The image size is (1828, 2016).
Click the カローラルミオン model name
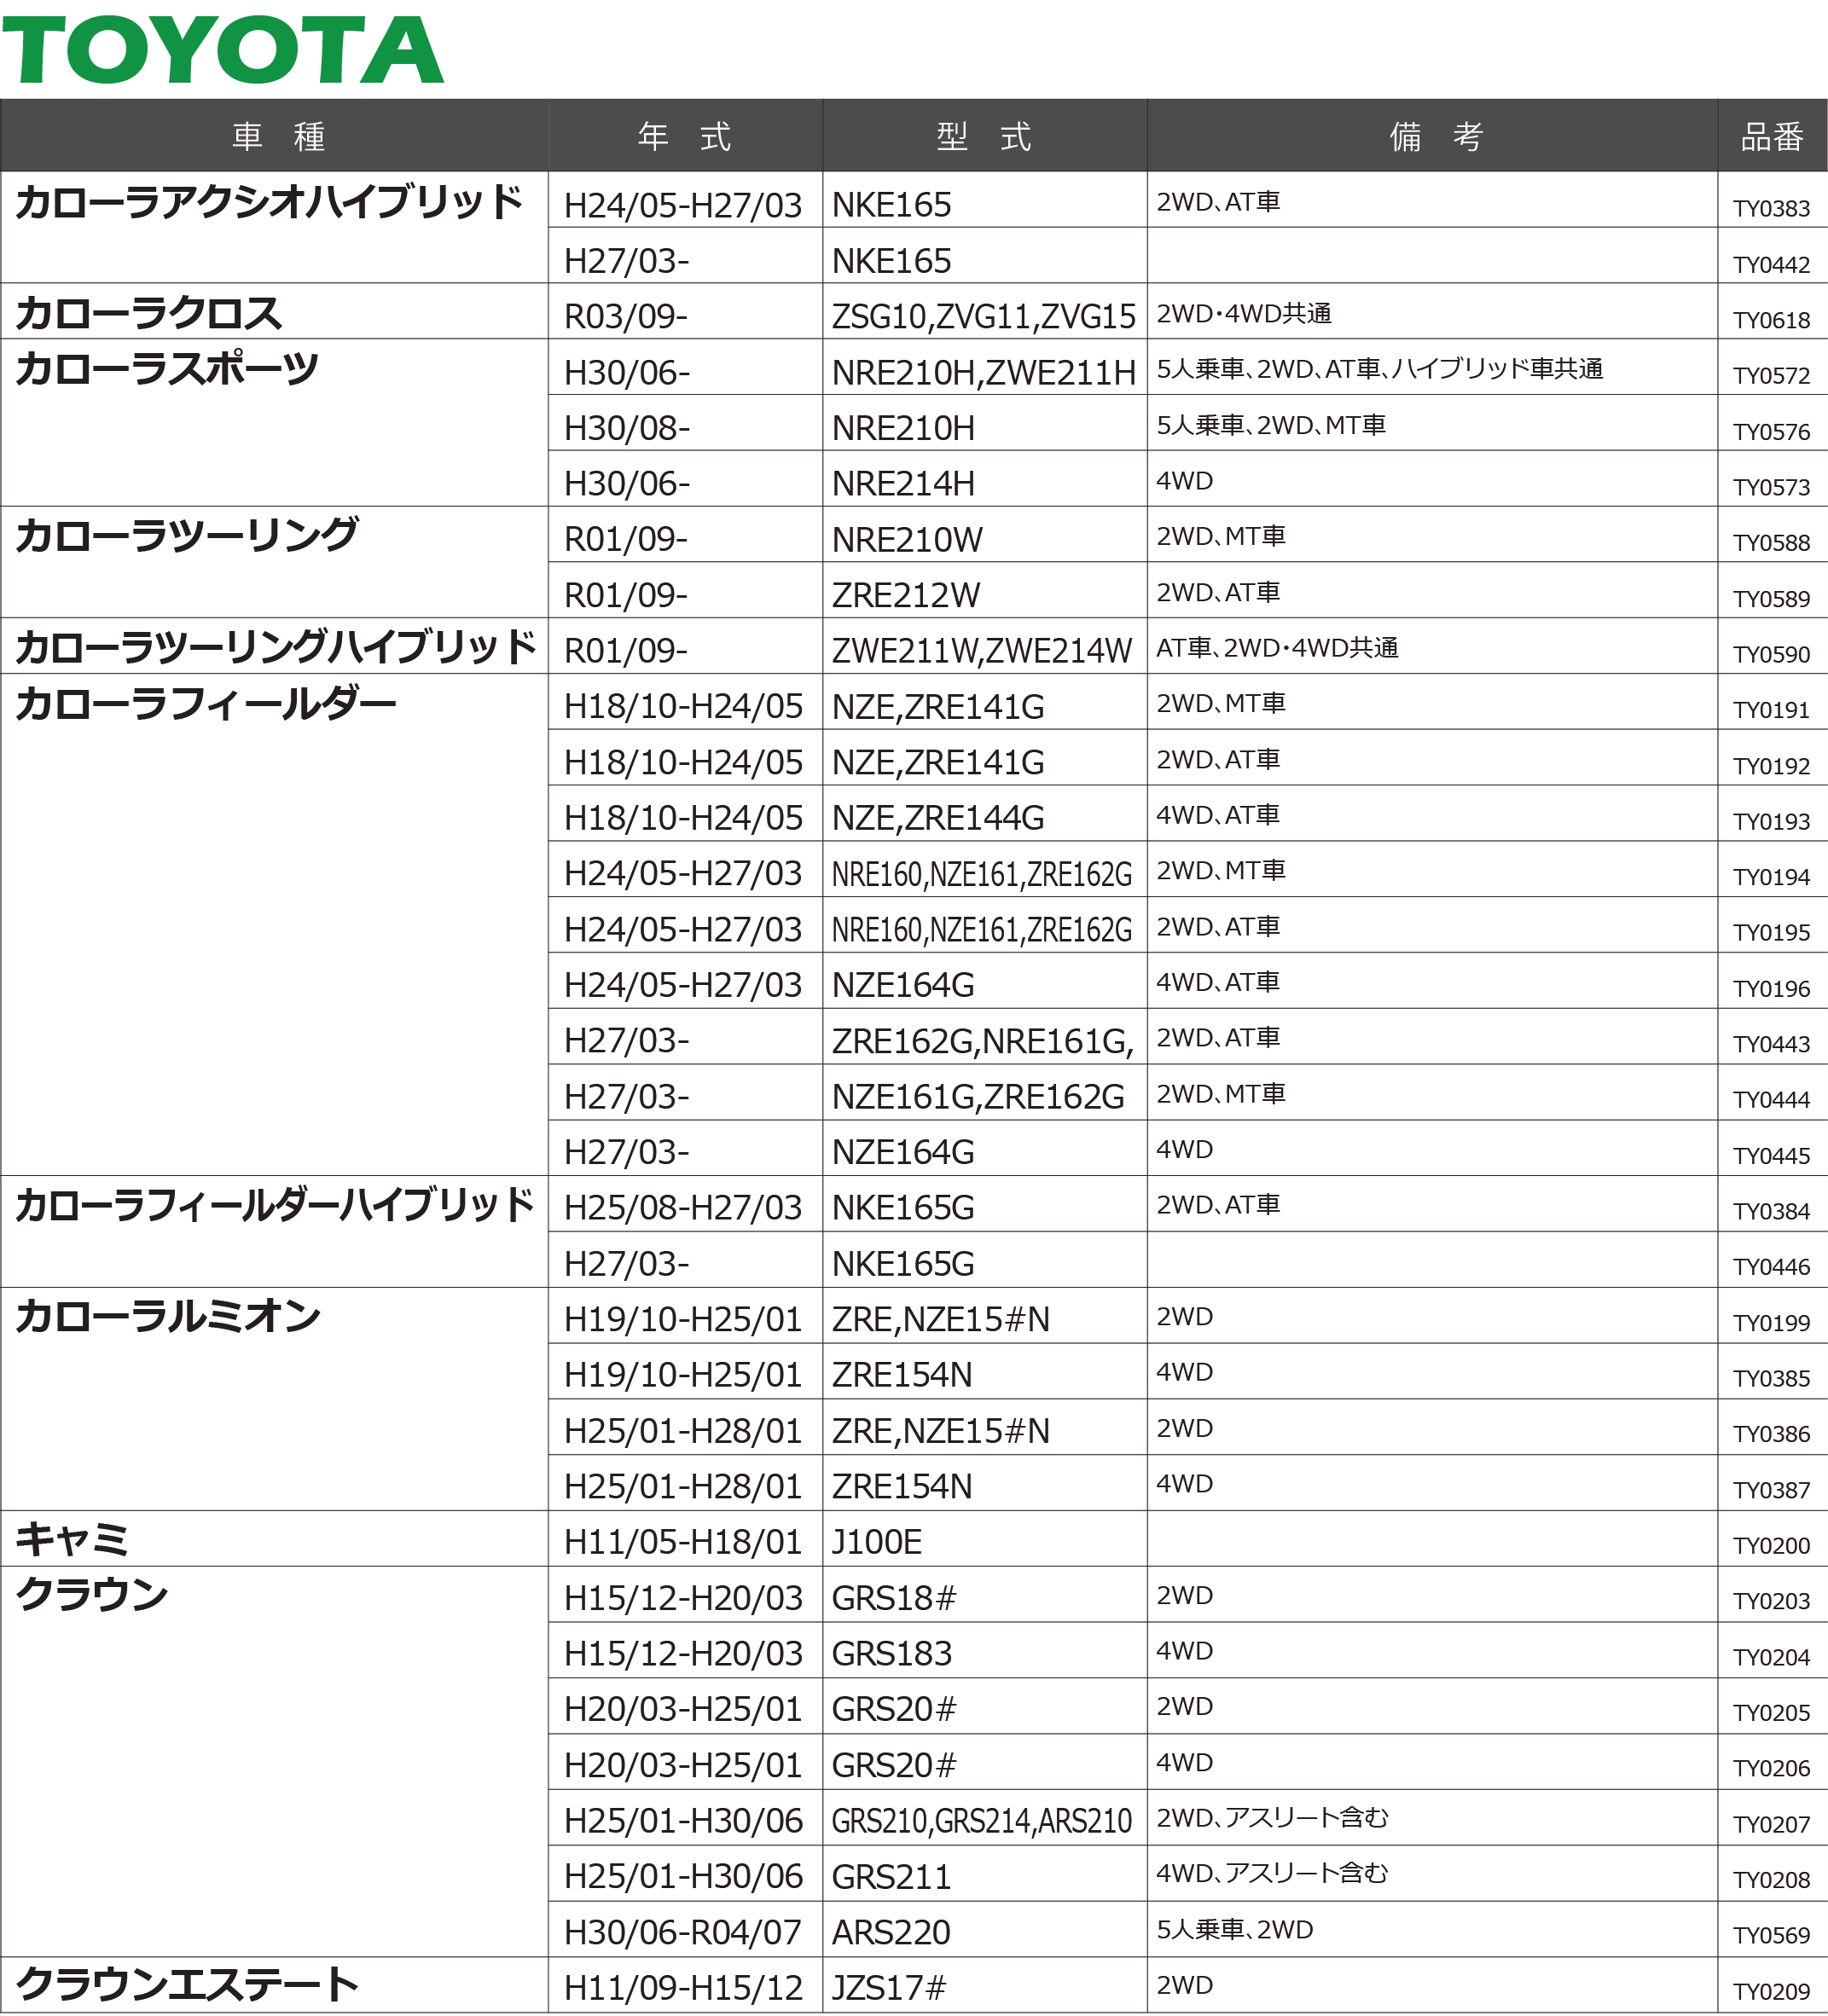click(167, 1316)
